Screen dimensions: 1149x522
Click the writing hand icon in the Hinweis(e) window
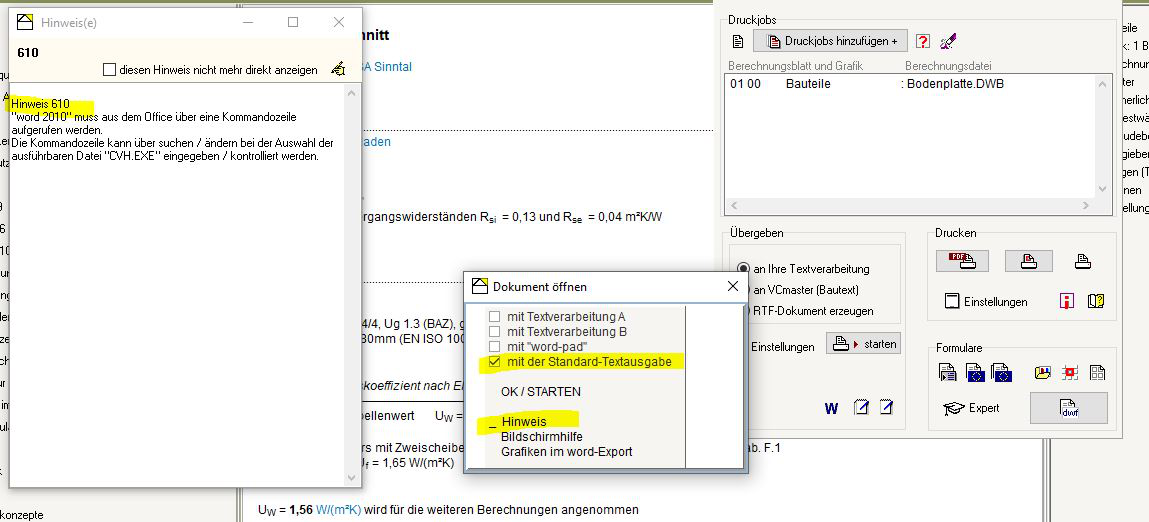(x=338, y=69)
